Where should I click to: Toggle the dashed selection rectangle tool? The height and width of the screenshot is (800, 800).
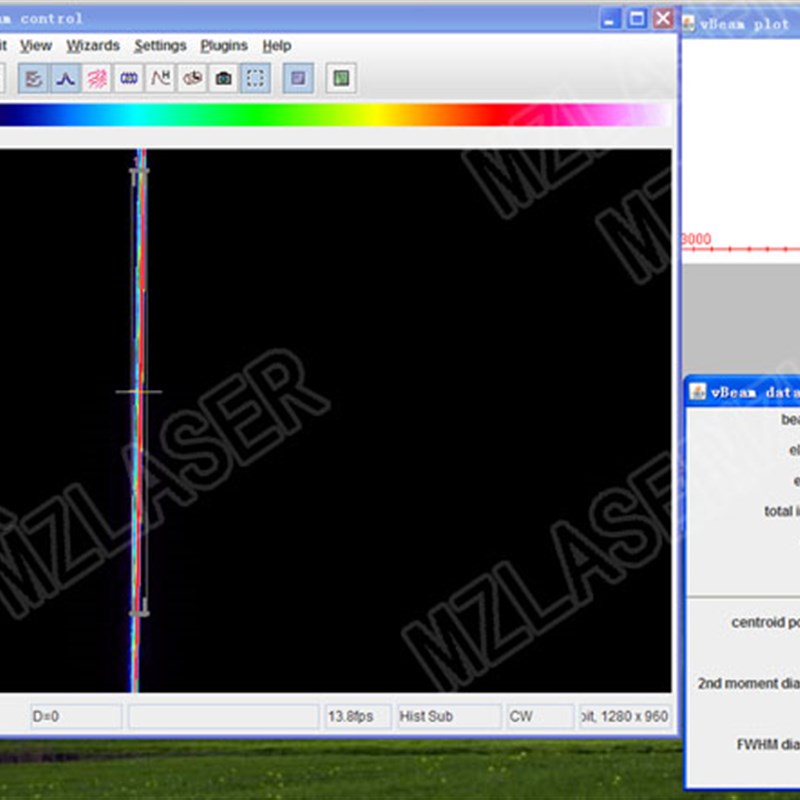(255, 79)
